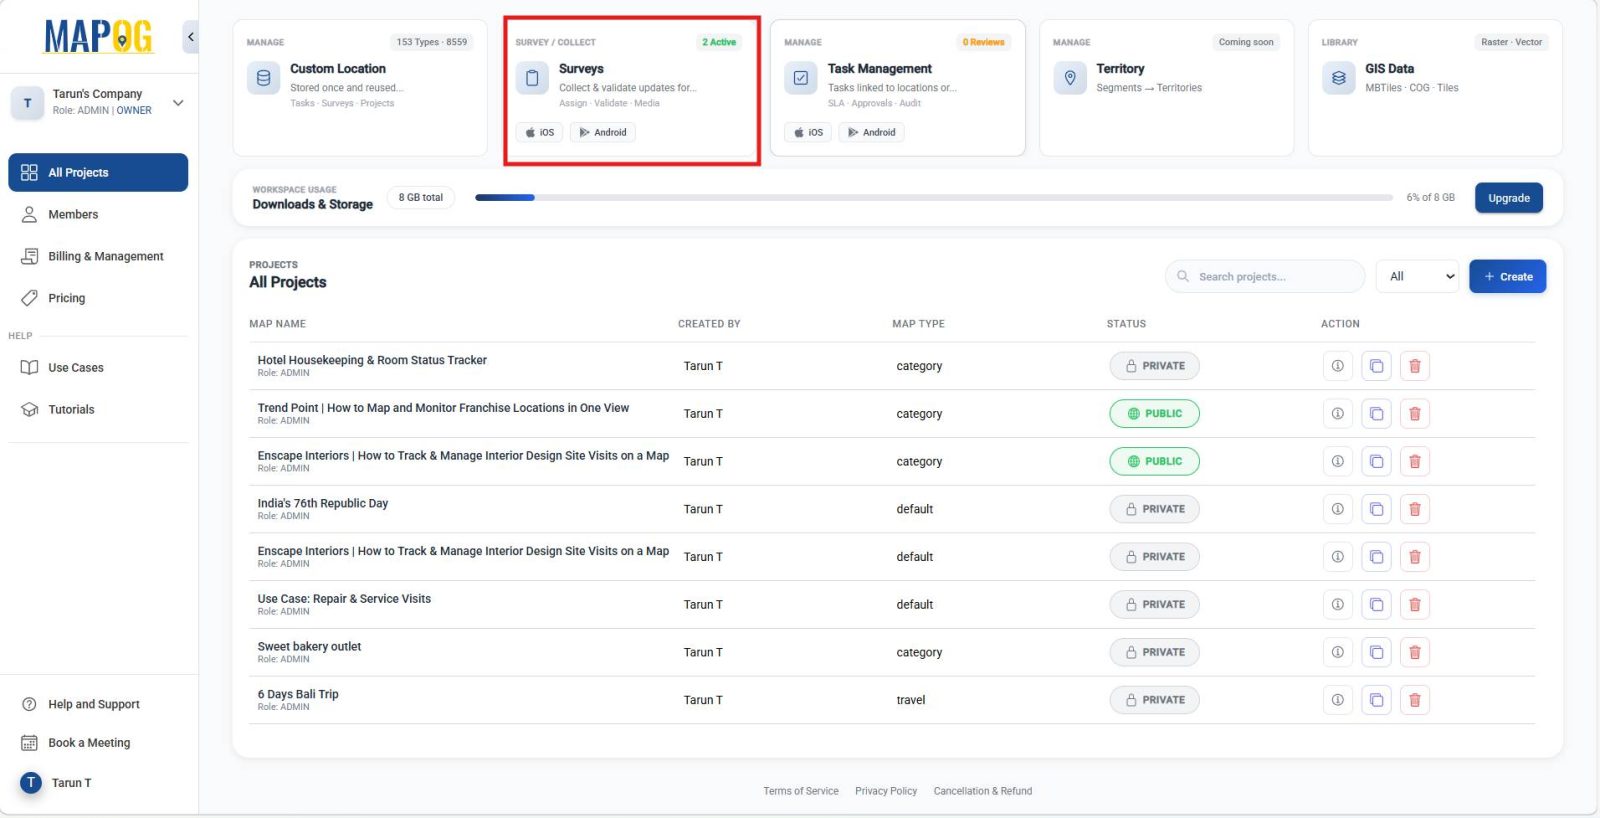Viewport: 1600px width, 818px height.
Task: Click the Territory pin icon
Action: tap(1070, 78)
